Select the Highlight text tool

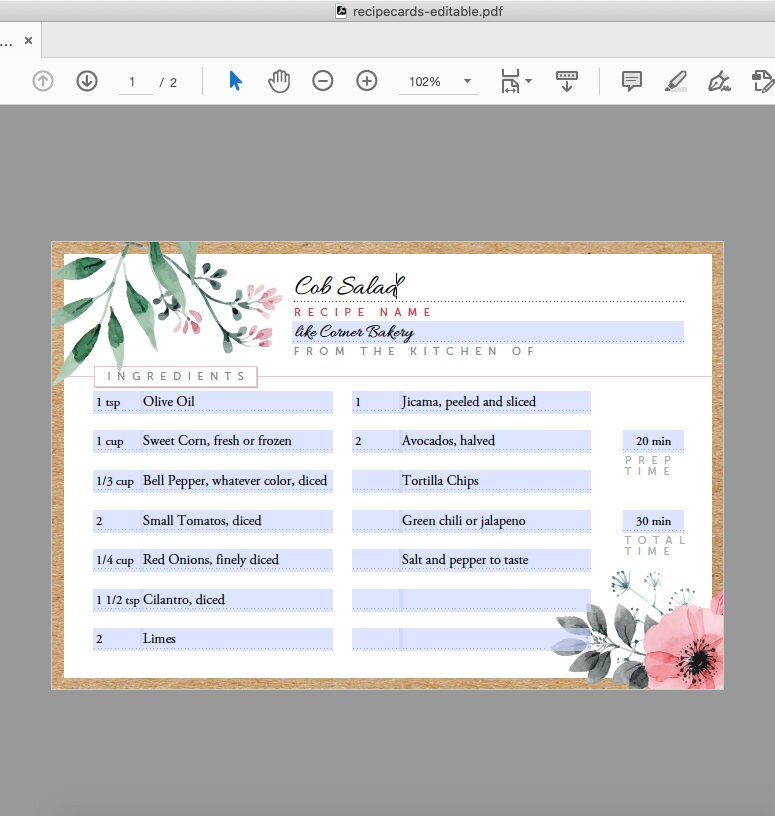pyautogui.click(x=676, y=81)
